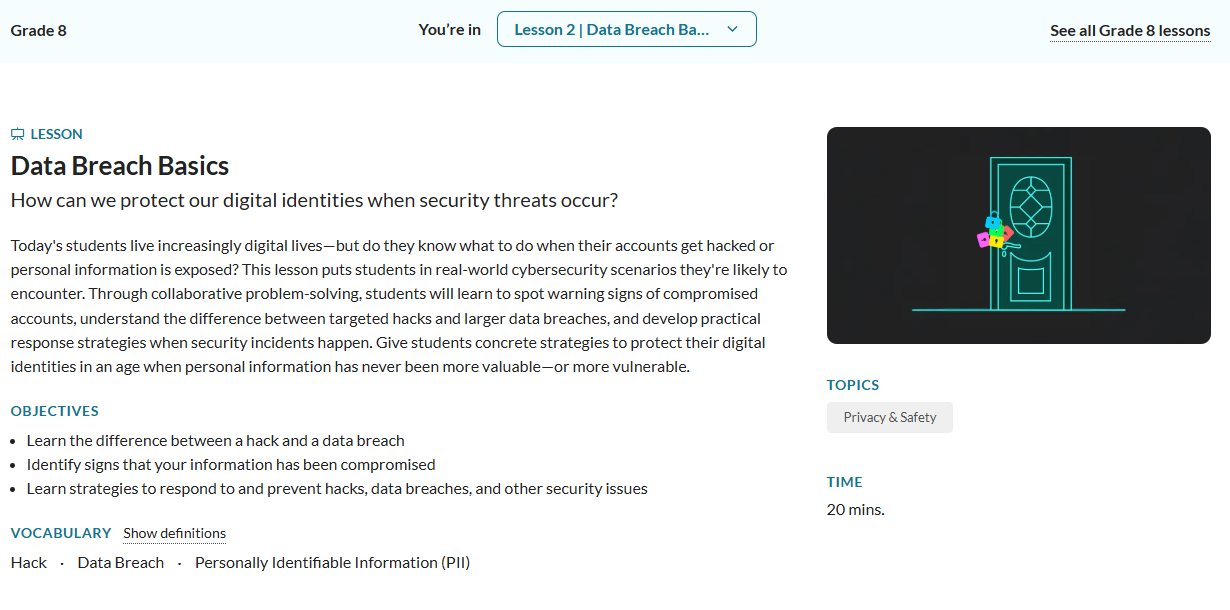Click Personally Identifiable Information (PII) term
This screenshot has height=610, width=1230.
pyautogui.click(x=332, y=562)
